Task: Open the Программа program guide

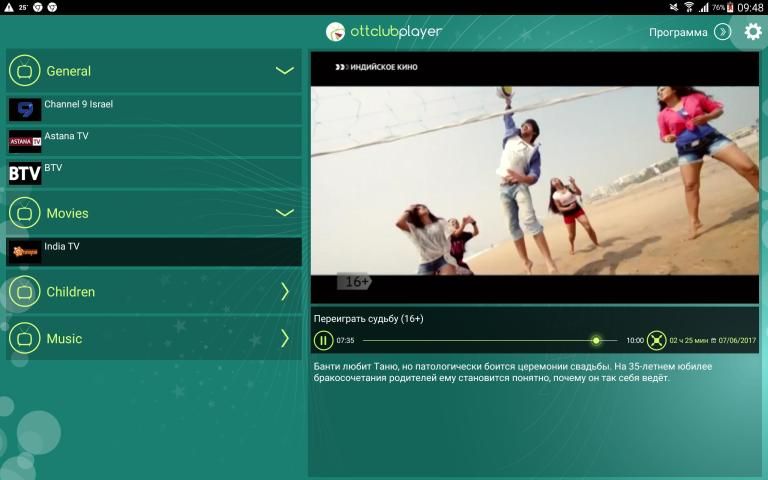Action: pos(690,32)
